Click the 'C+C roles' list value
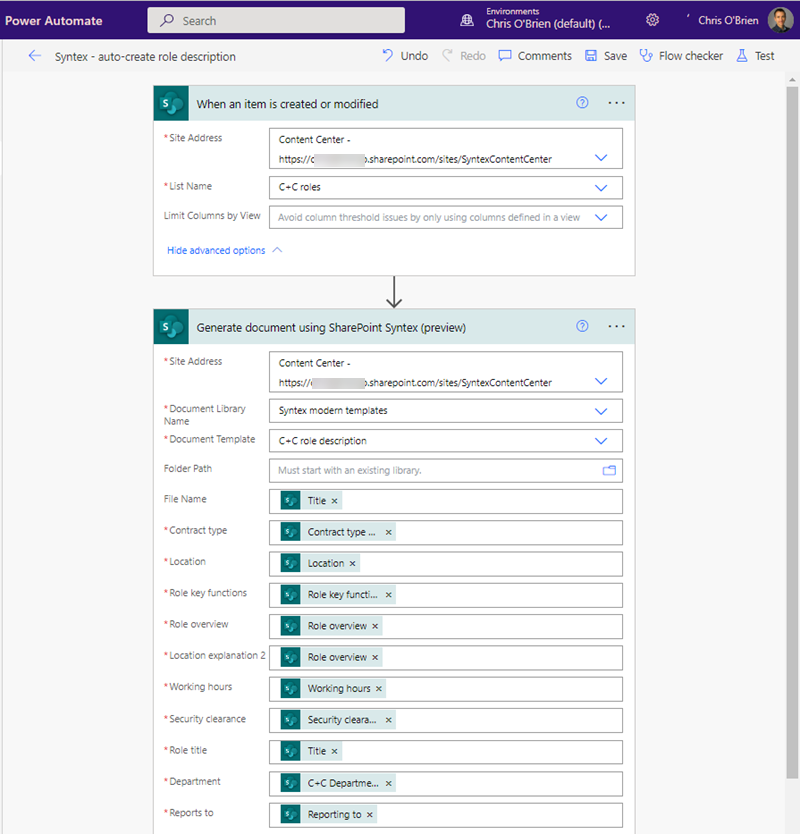800x834 pixels. (x=299, y=187)
